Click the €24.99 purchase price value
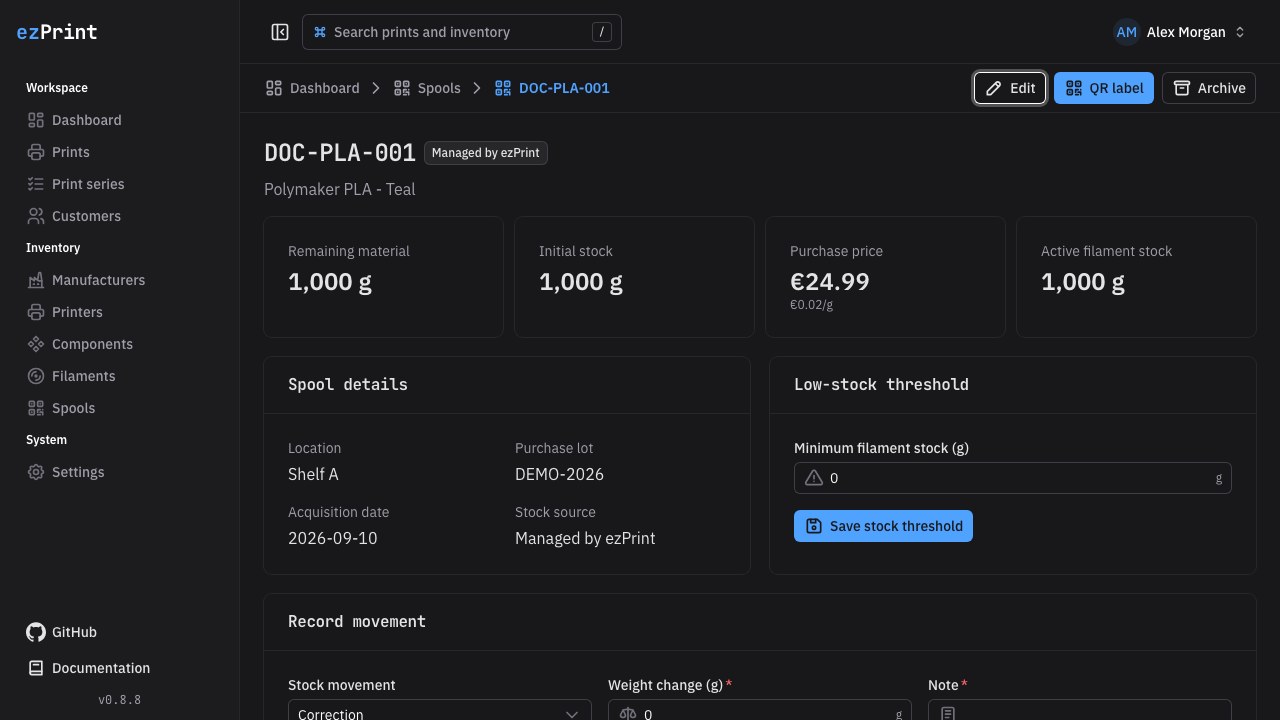 (x=829, y=282)
